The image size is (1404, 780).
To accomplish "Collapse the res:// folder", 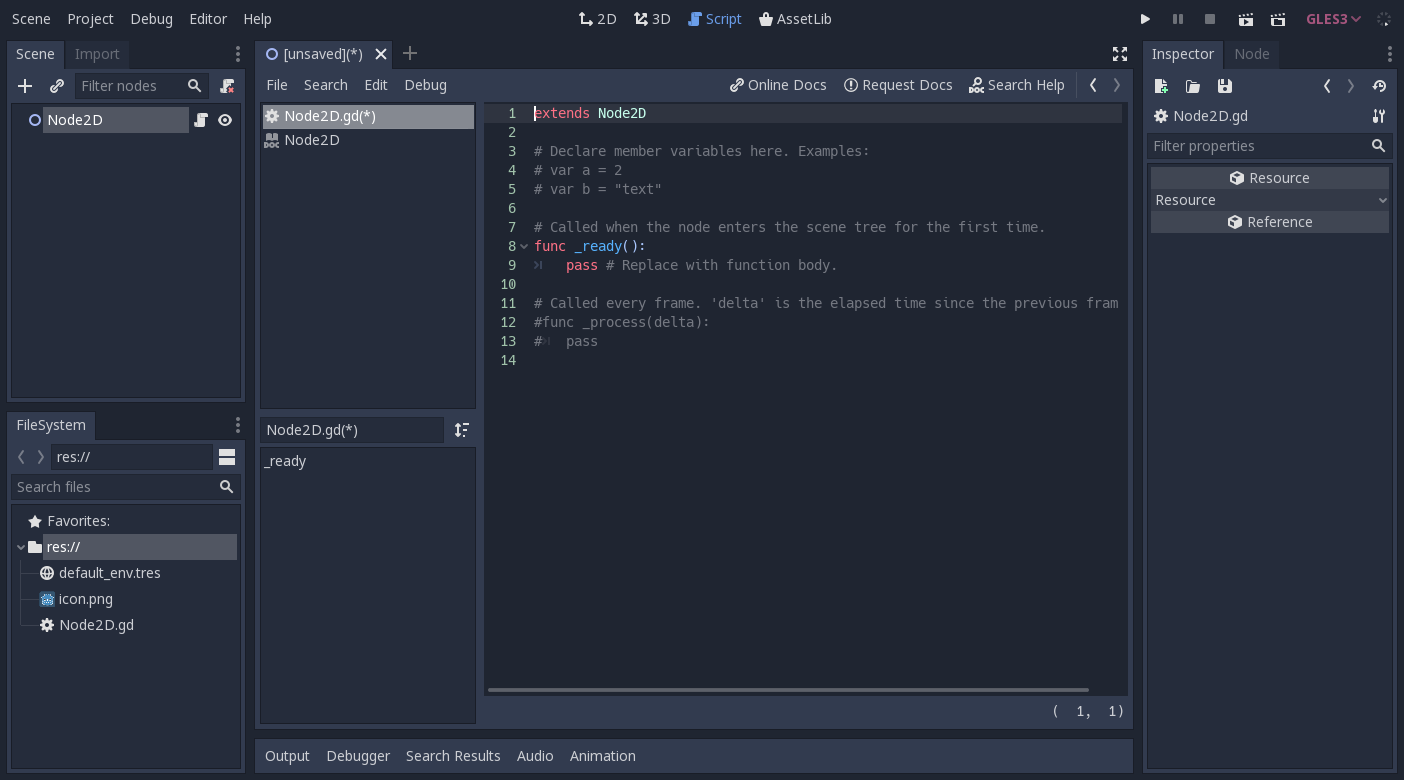I will [22, 547].
